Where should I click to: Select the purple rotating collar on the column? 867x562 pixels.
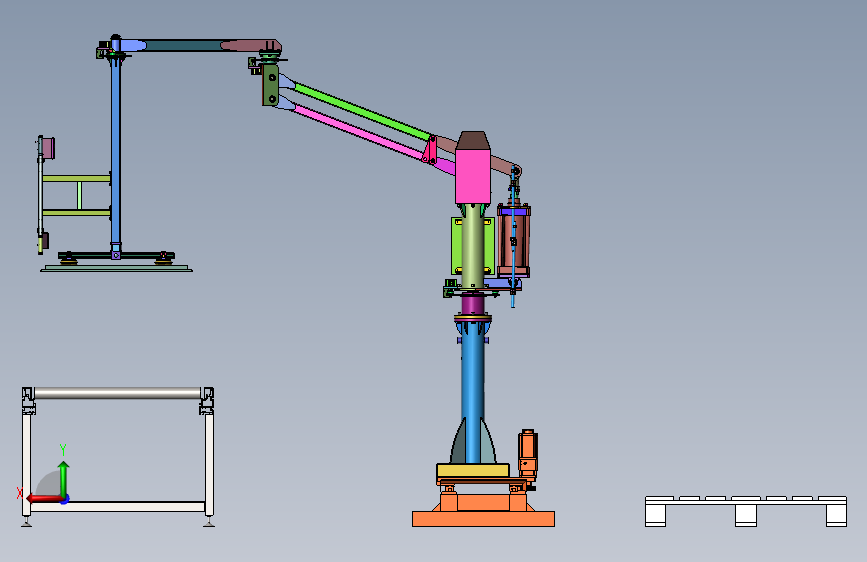pos(473,304)
